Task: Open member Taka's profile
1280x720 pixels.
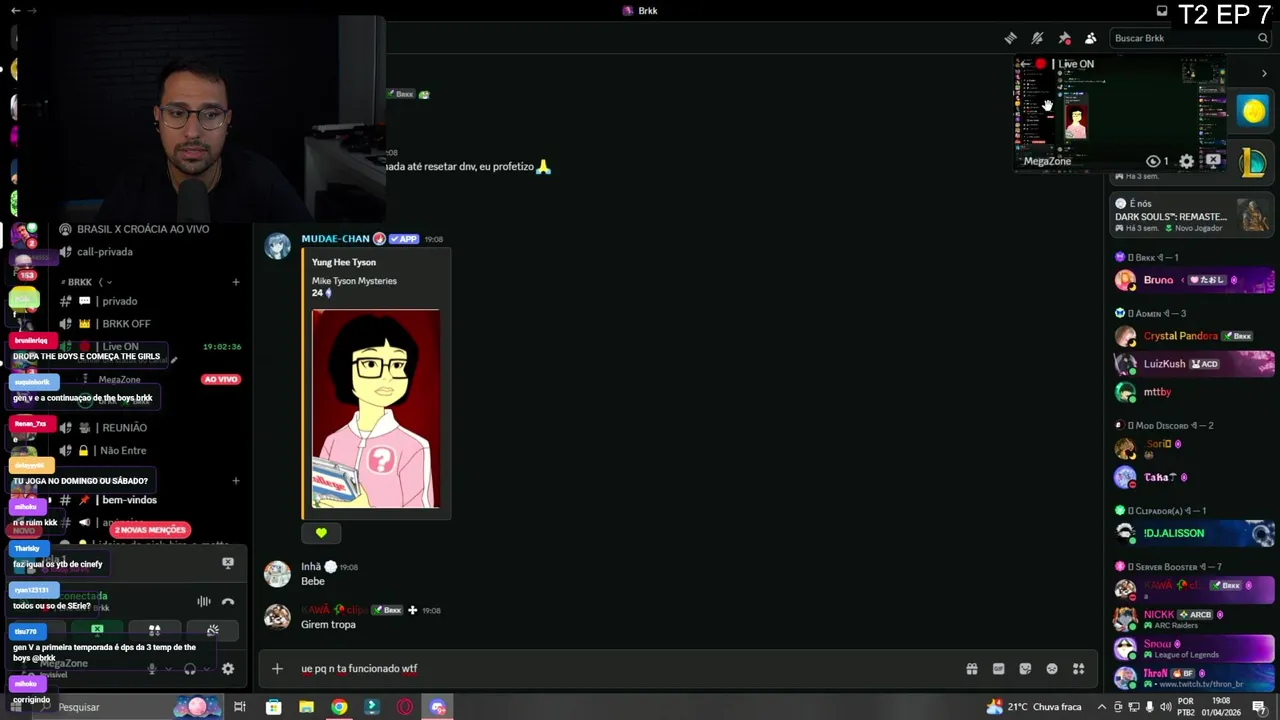Action: point(1193,477)
